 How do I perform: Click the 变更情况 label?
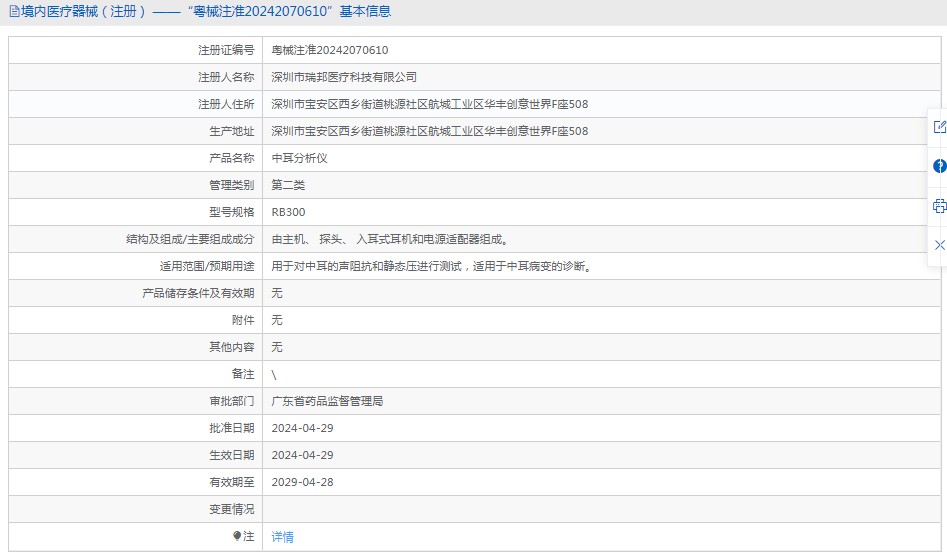(x=231, y=509)
